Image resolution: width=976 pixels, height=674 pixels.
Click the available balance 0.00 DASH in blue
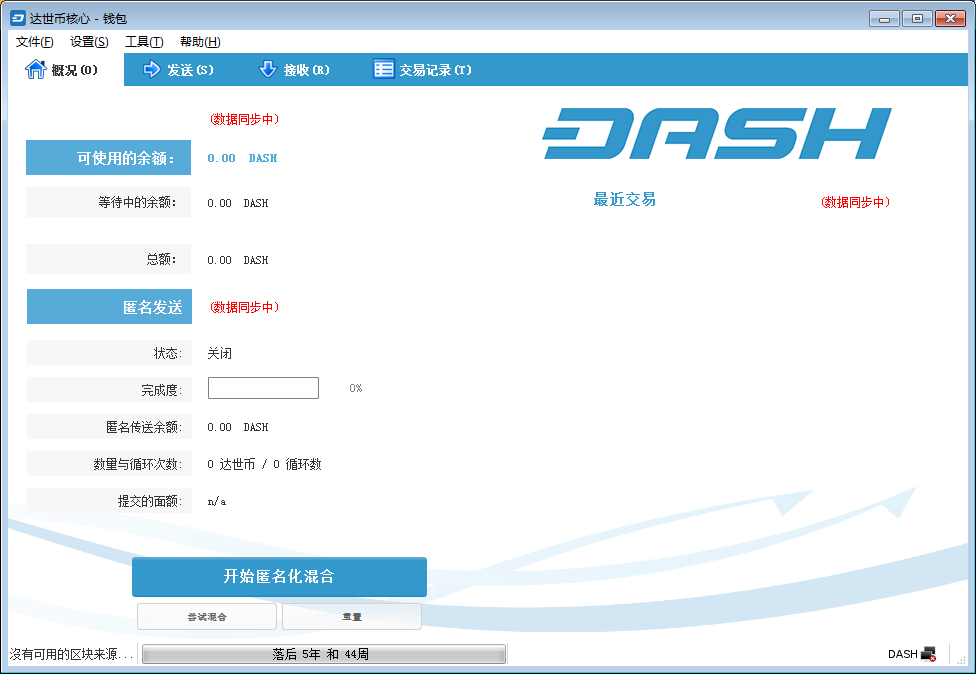(242, 158)
